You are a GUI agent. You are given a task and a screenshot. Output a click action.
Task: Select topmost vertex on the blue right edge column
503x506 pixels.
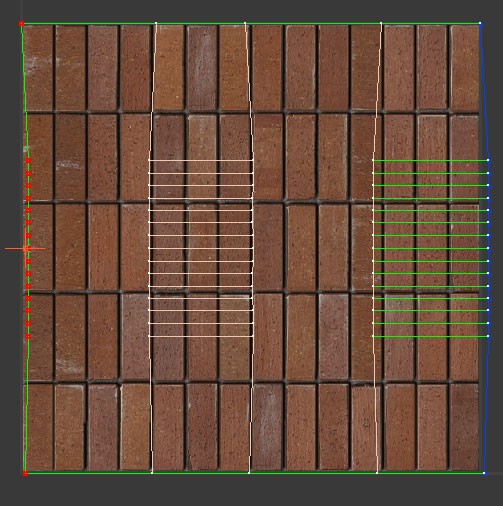pos(488,160)
